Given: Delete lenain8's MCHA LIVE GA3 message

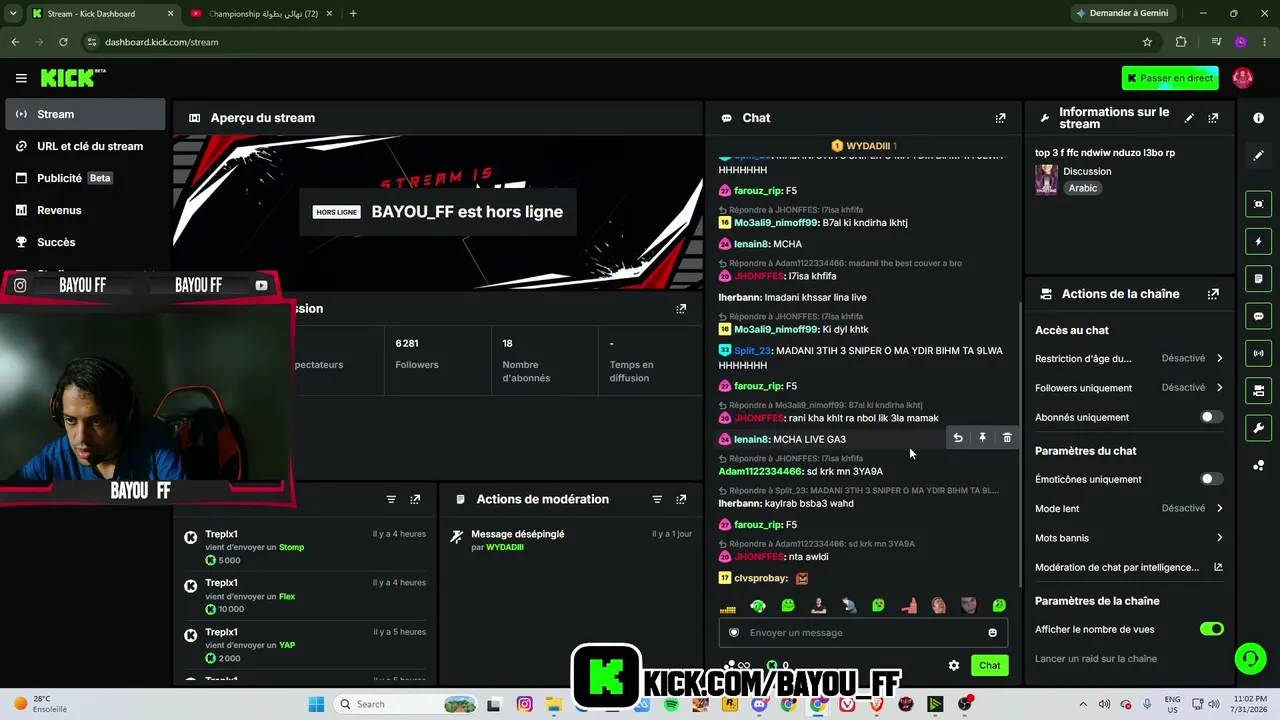Looking at the screenshot, I should [x=1007, y=438].
